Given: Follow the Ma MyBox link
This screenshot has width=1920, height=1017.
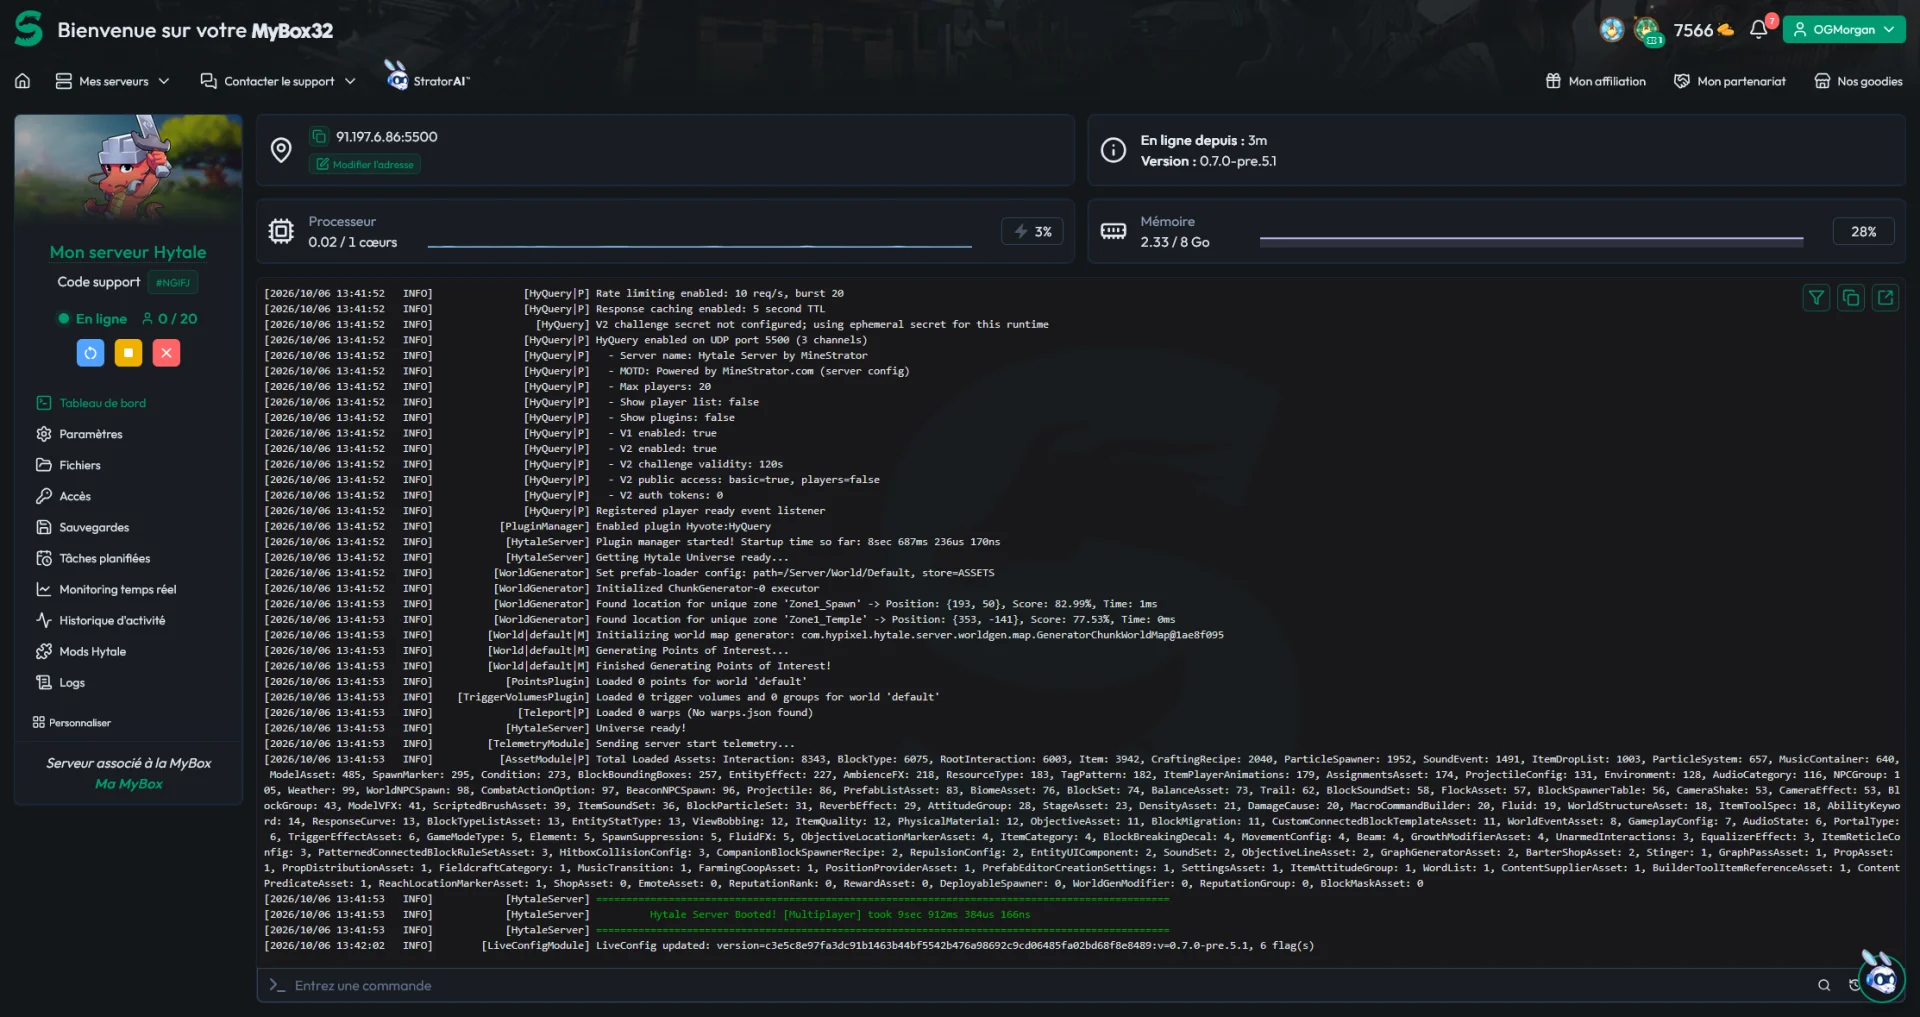Looking at the screenshot, I should (x=128, y=784).
